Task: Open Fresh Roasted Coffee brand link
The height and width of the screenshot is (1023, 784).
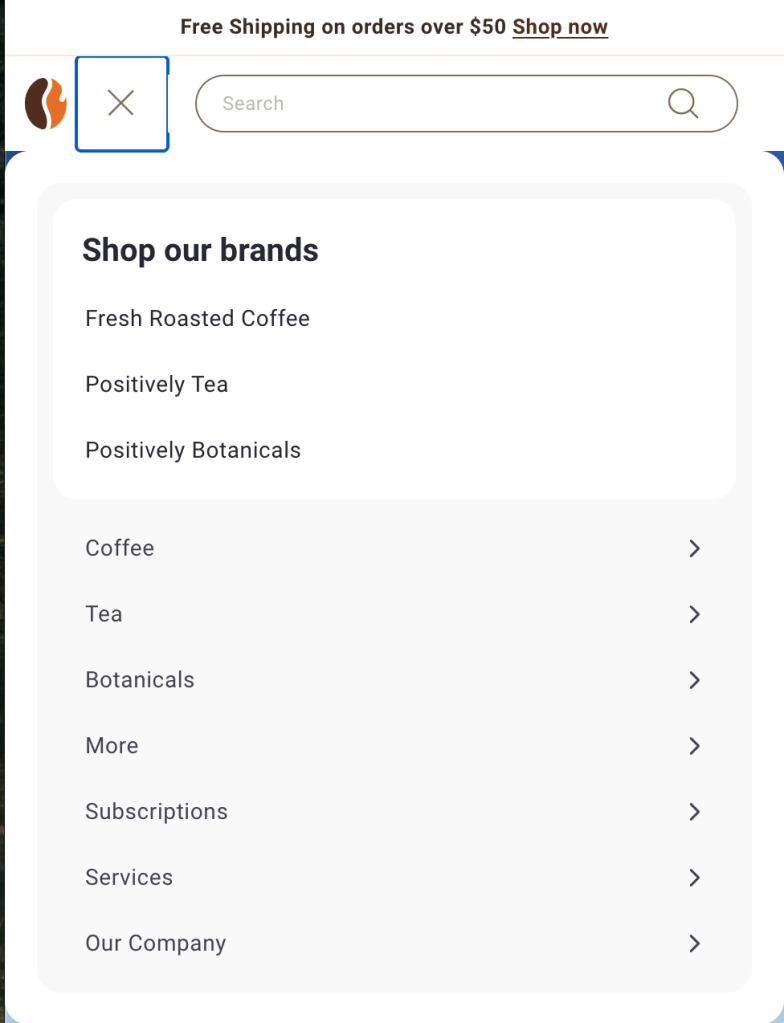Action: (x=197, y=318)
